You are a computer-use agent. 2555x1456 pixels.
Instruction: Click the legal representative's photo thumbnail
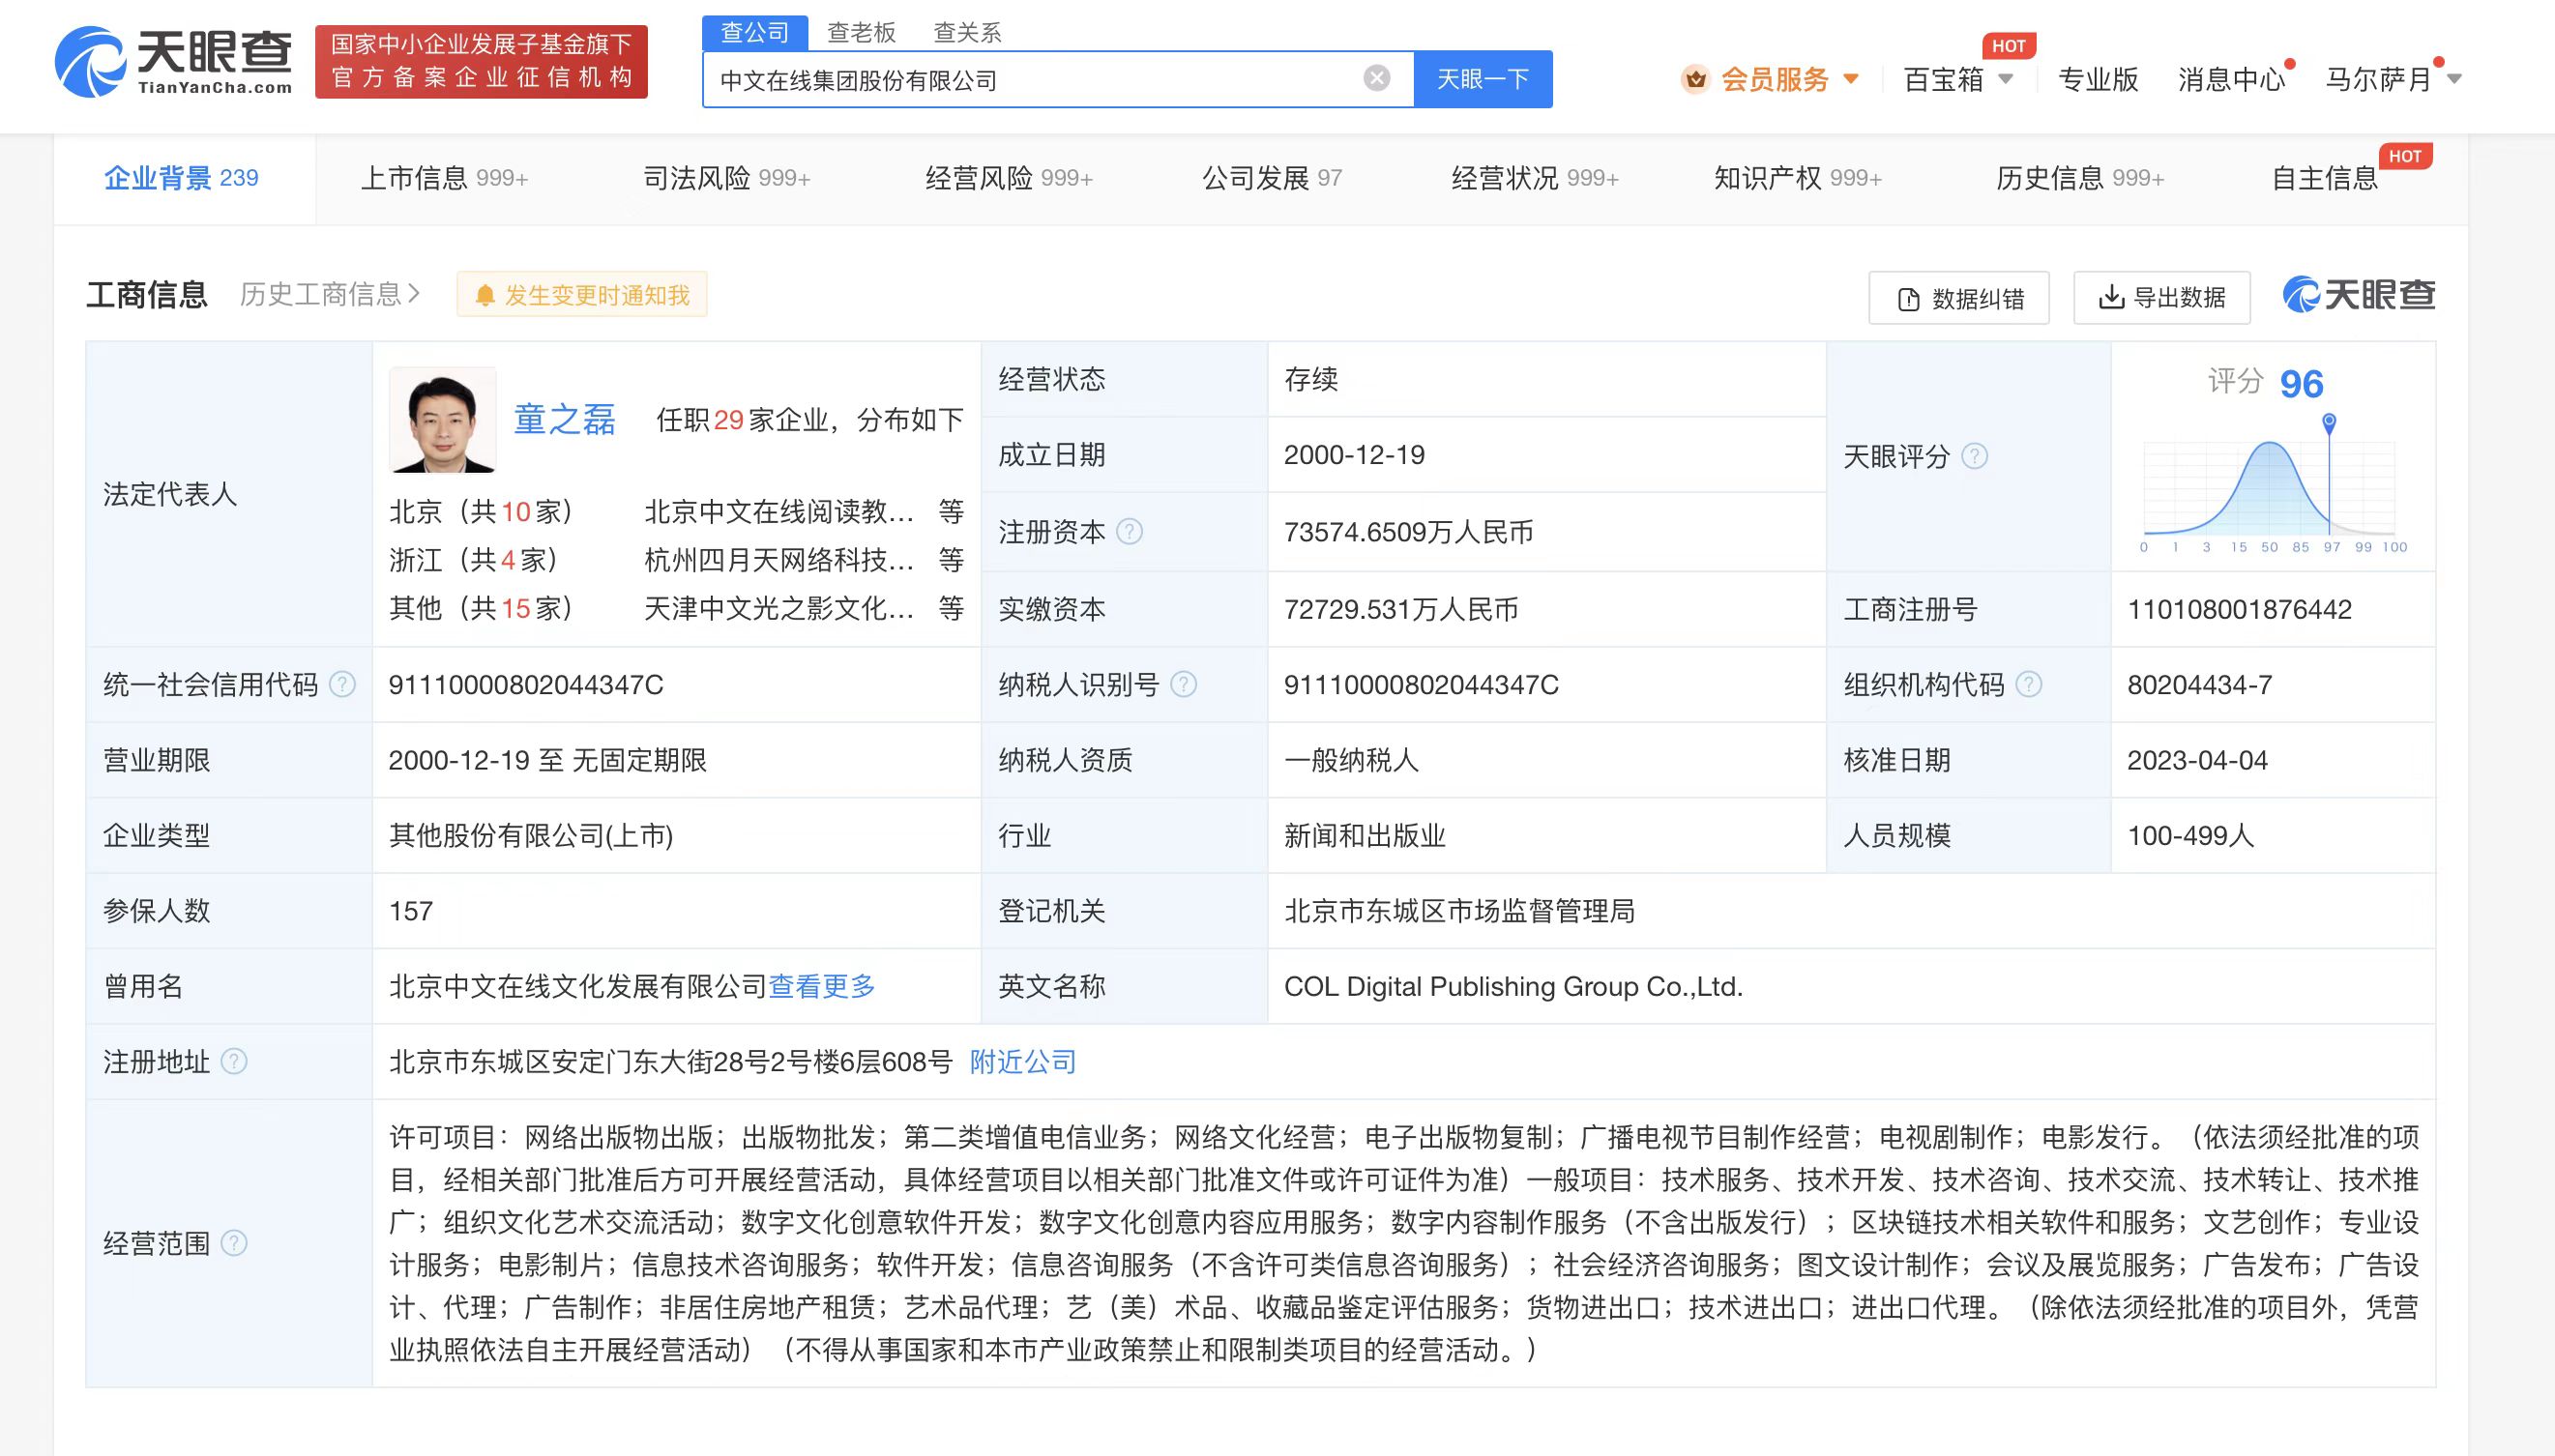click(x=442, y=420)
